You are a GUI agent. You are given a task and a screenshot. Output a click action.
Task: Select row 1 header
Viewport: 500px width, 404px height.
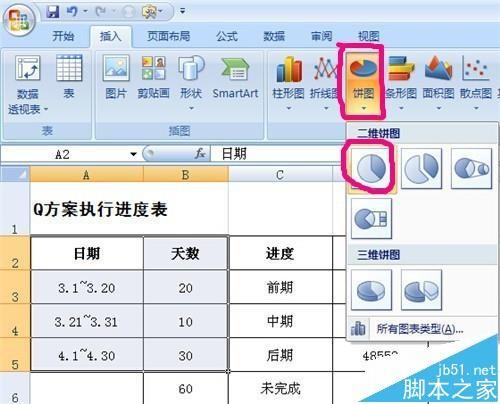(15, 209)
